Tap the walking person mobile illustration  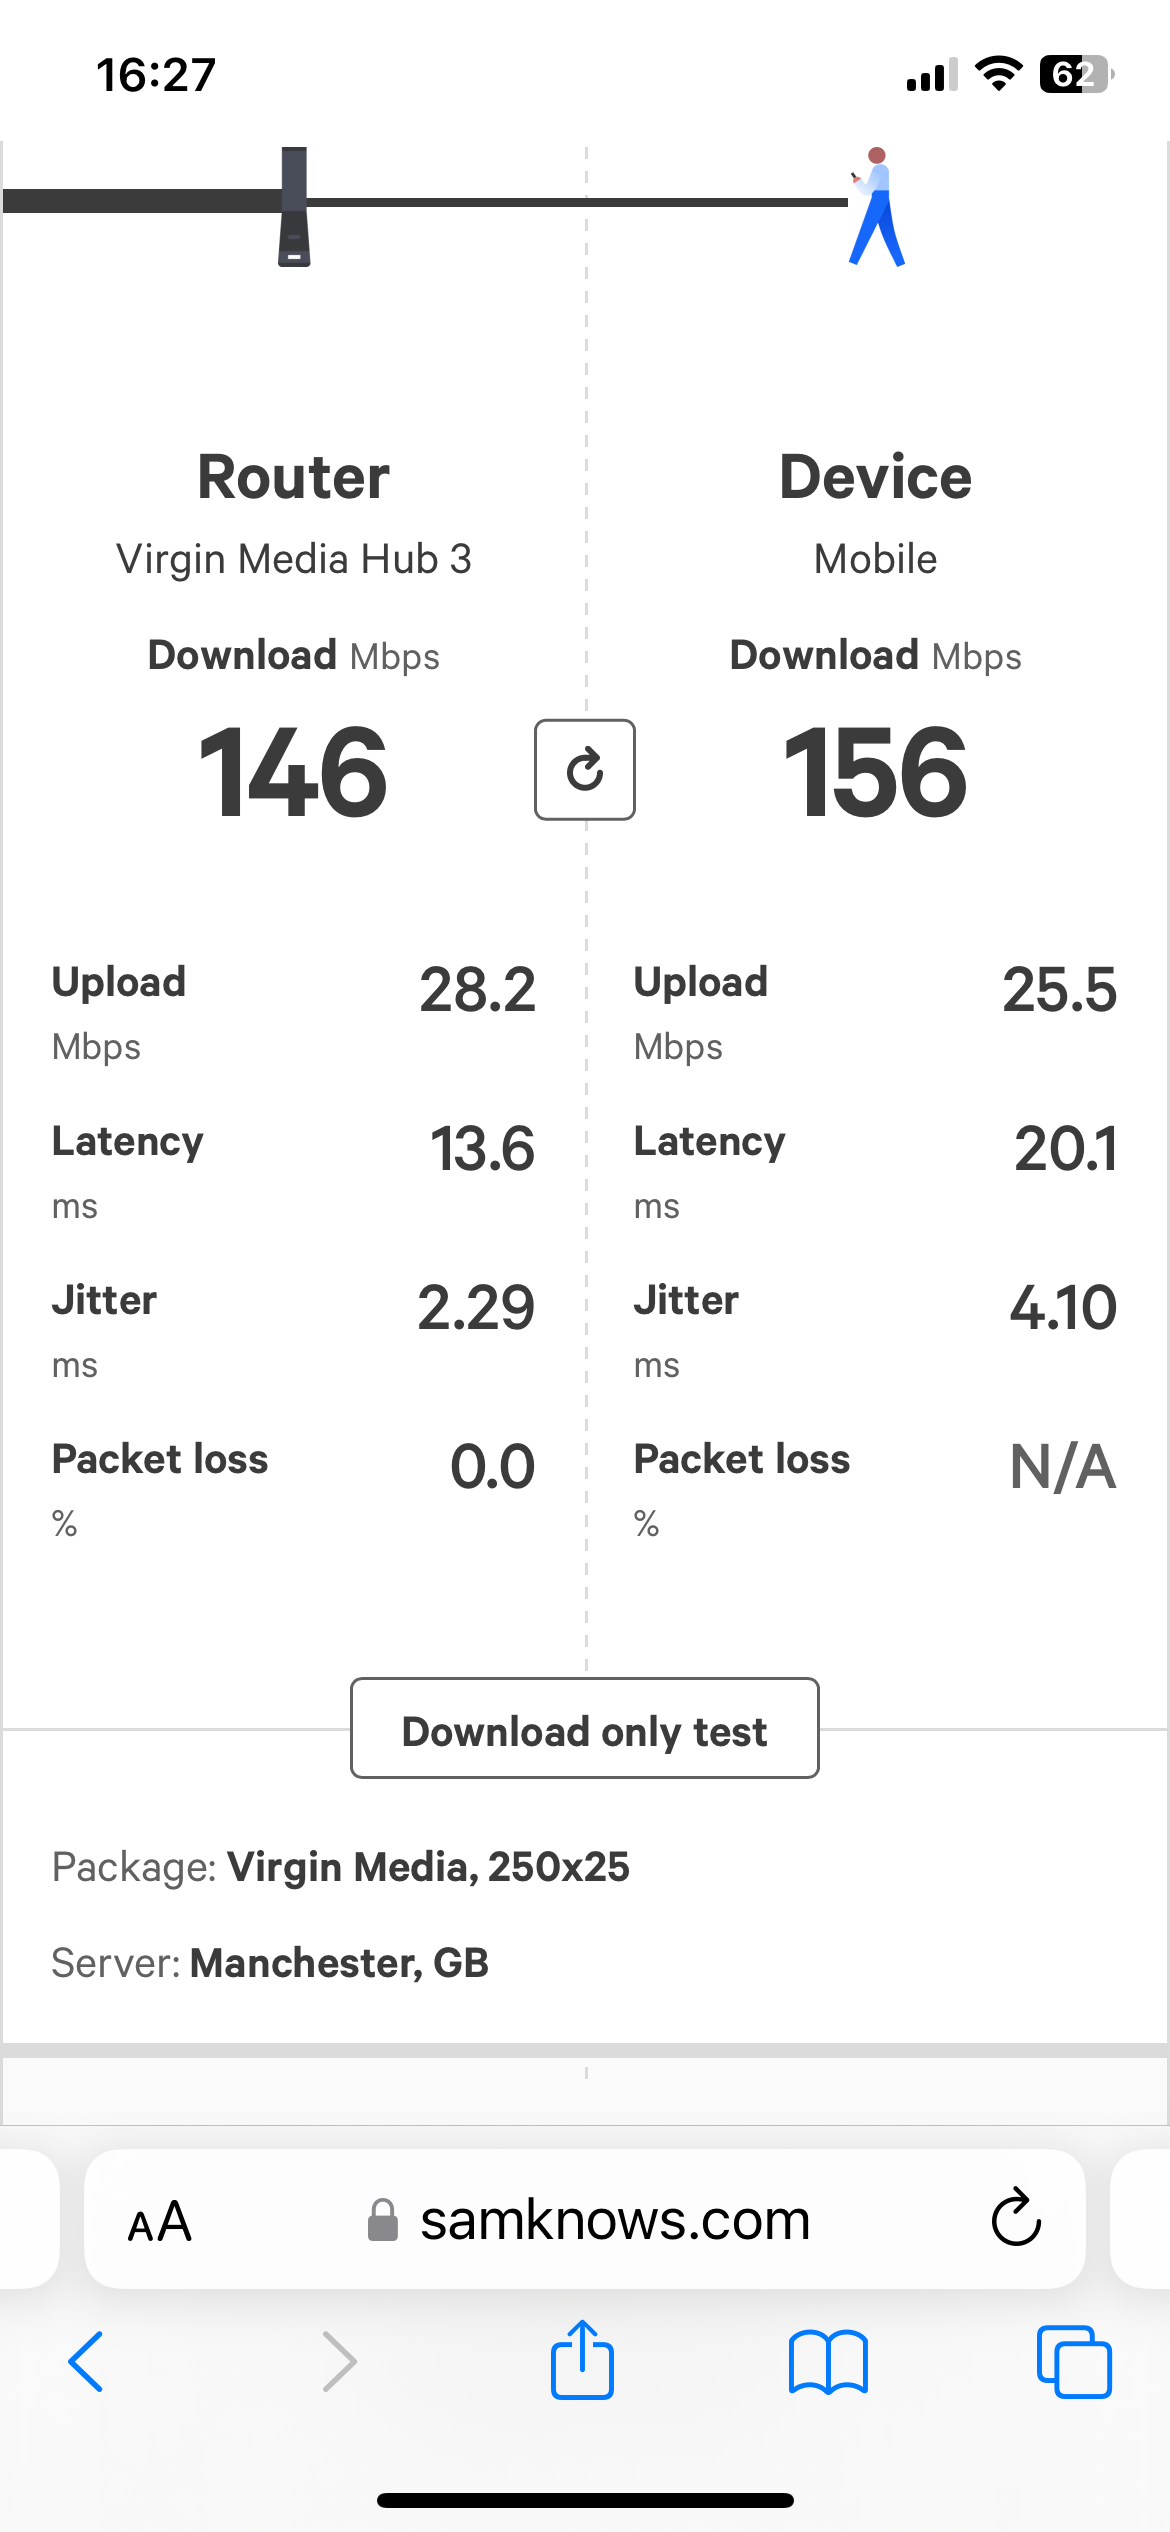tap(877, 207)
